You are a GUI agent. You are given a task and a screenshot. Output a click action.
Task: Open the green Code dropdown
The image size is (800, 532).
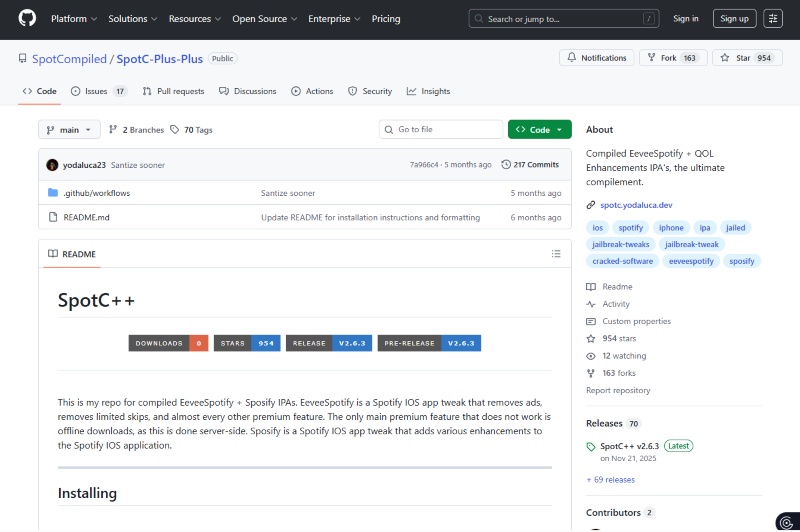539,130
